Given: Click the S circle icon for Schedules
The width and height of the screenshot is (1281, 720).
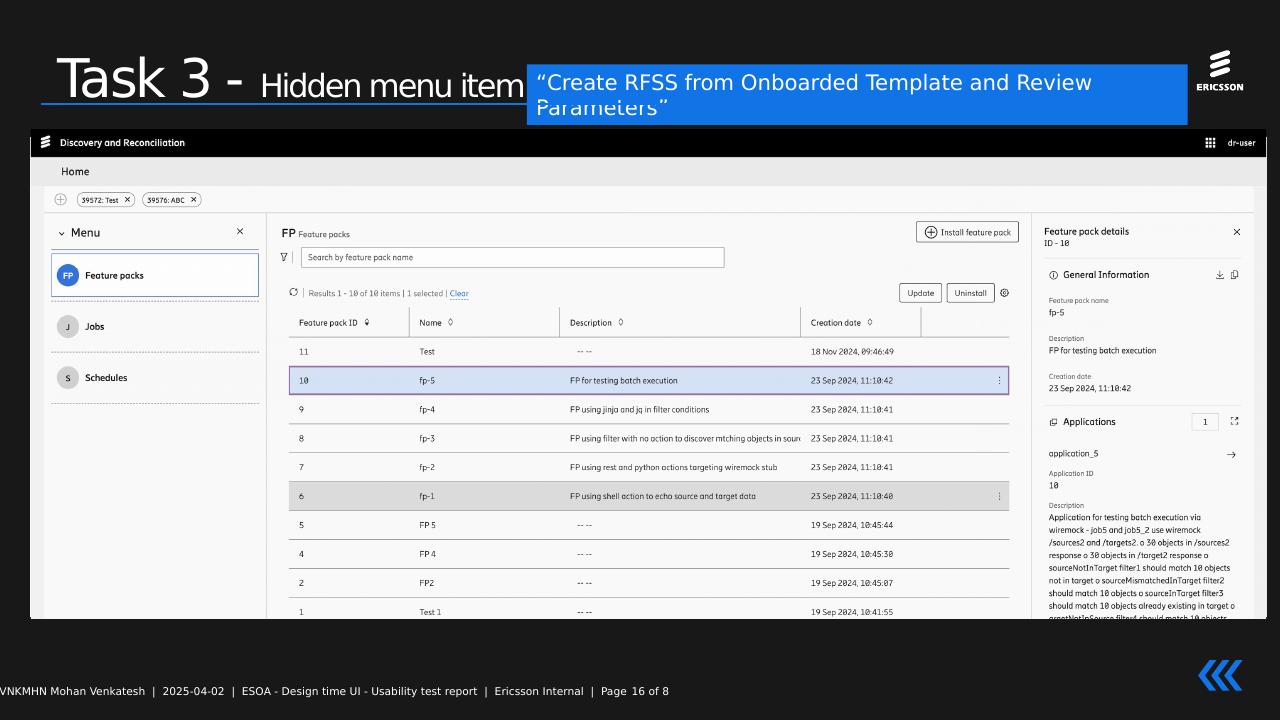Looking at the screenshot, I should pos(68,378).
